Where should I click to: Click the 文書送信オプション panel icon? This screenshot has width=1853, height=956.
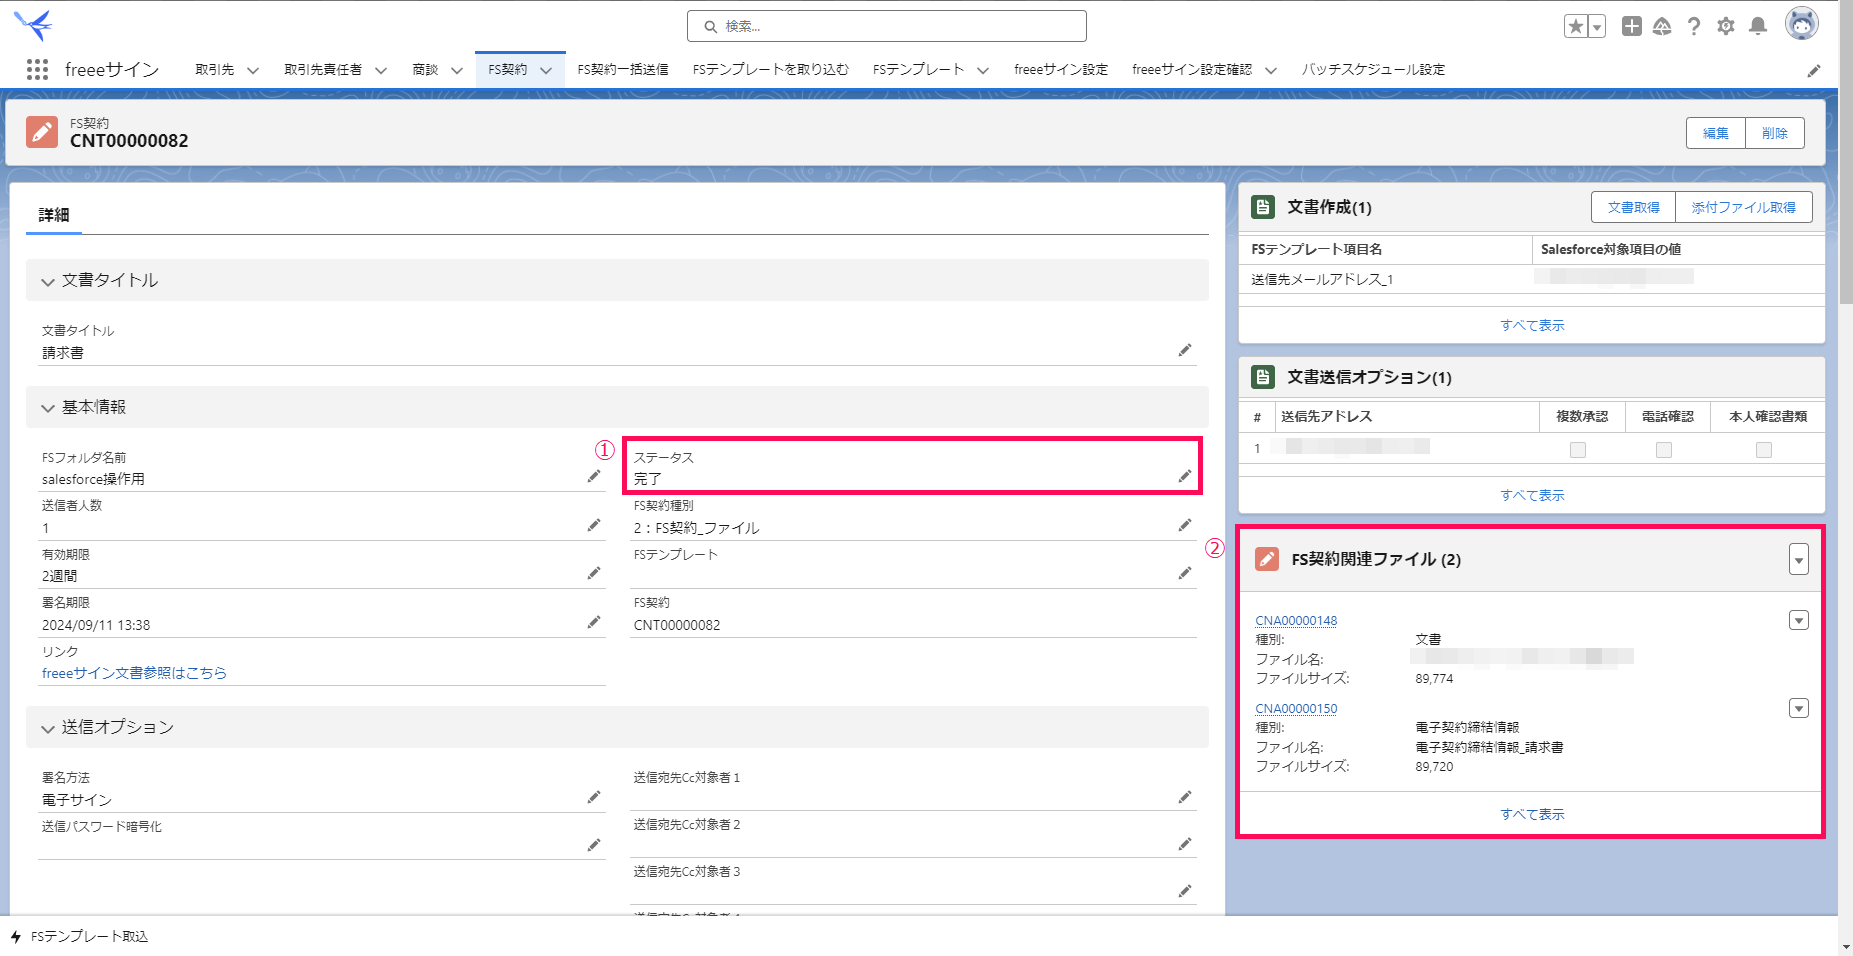pos(1263,377)
